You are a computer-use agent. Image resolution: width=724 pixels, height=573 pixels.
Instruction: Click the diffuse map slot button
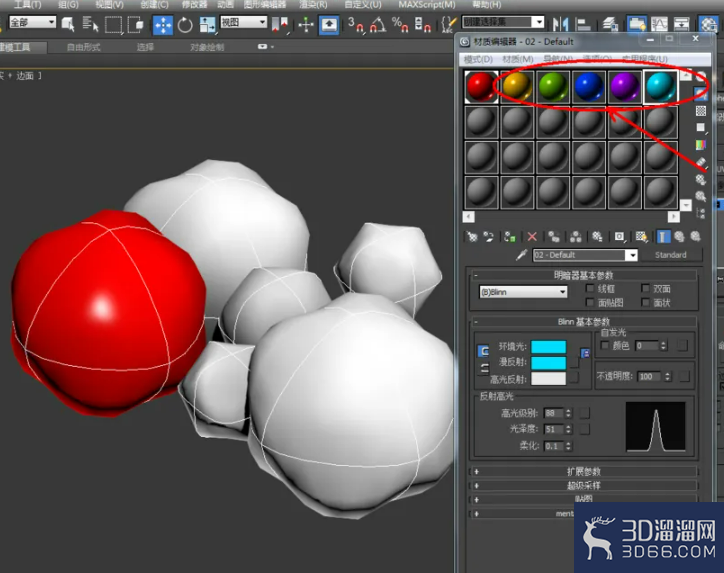(574, 363)
